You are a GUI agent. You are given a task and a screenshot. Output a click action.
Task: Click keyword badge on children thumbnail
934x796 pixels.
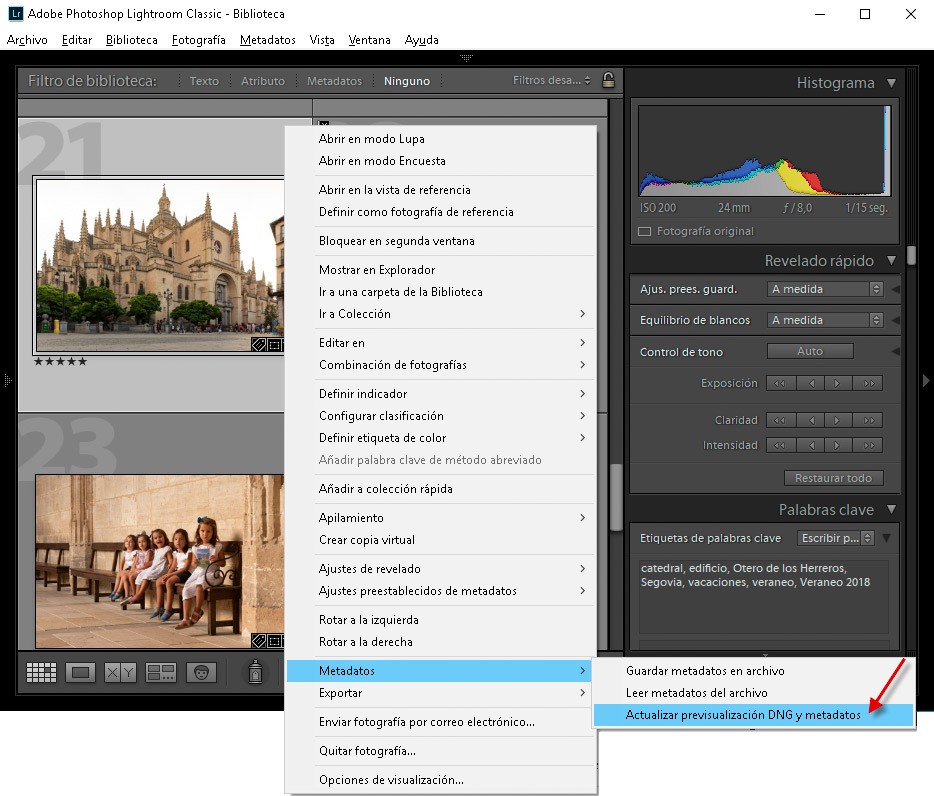tap(259, 641)
